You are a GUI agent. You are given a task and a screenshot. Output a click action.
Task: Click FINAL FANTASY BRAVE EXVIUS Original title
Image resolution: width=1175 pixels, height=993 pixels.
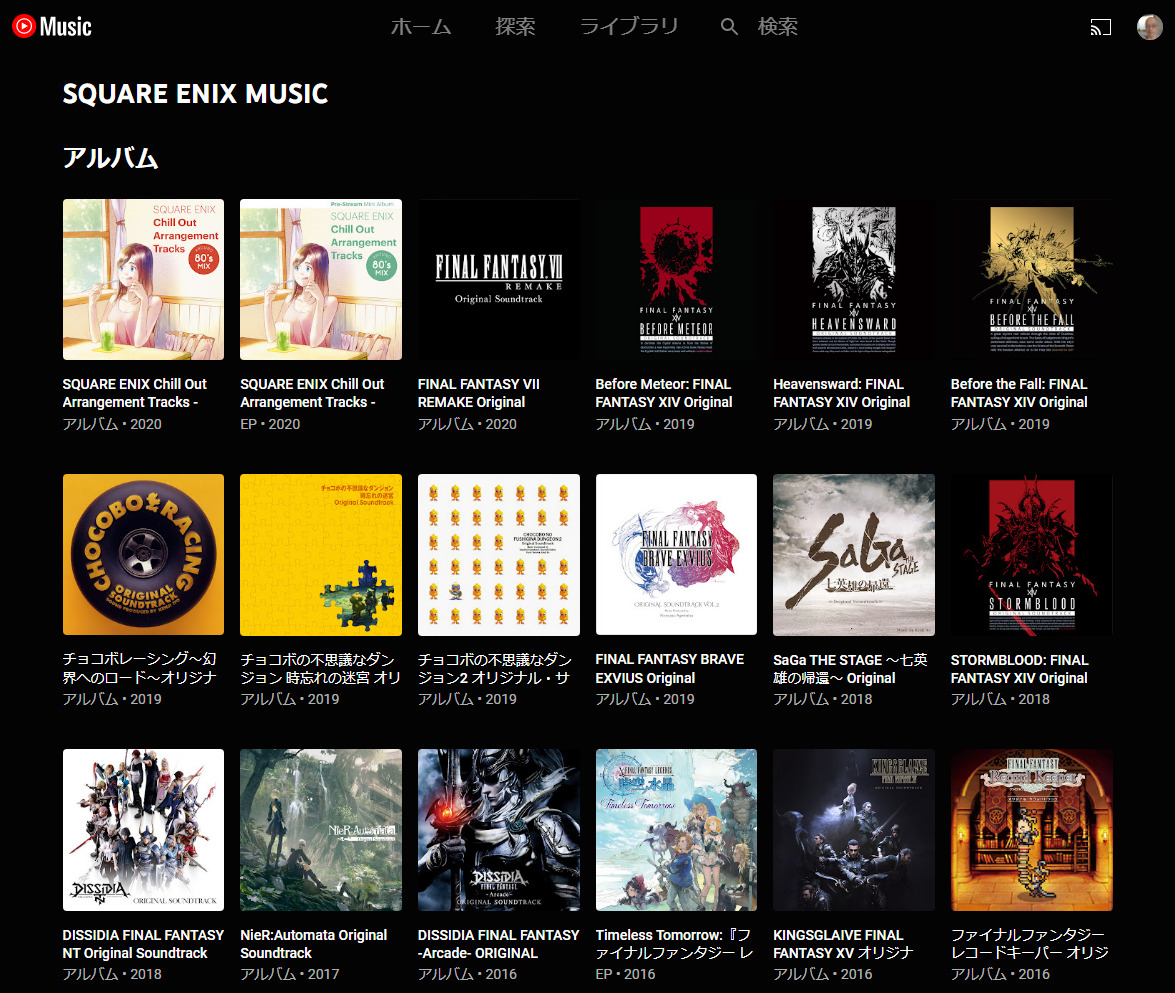(x=670, y=668)
